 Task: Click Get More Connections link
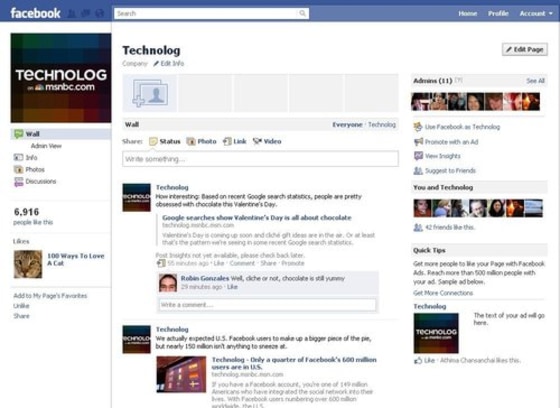443,293
